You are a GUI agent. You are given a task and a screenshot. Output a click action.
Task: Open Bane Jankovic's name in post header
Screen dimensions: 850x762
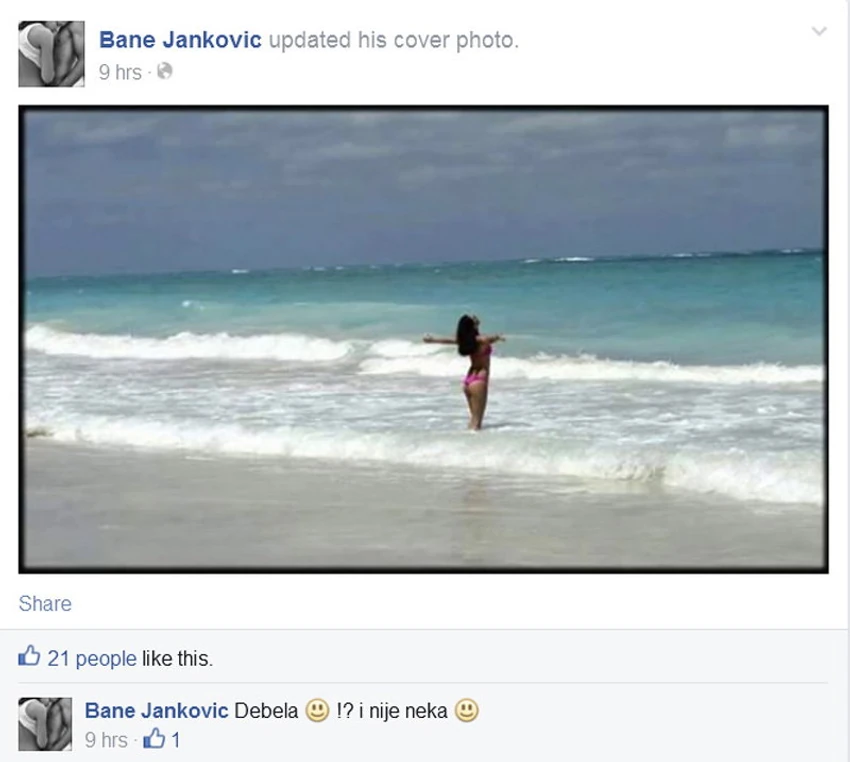tap(180, 40)
